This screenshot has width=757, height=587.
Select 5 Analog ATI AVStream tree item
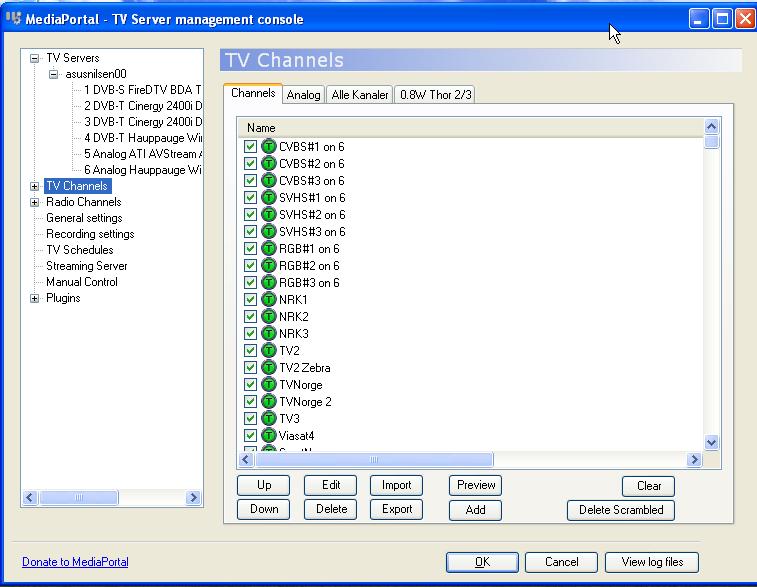(x=142, y=154)
